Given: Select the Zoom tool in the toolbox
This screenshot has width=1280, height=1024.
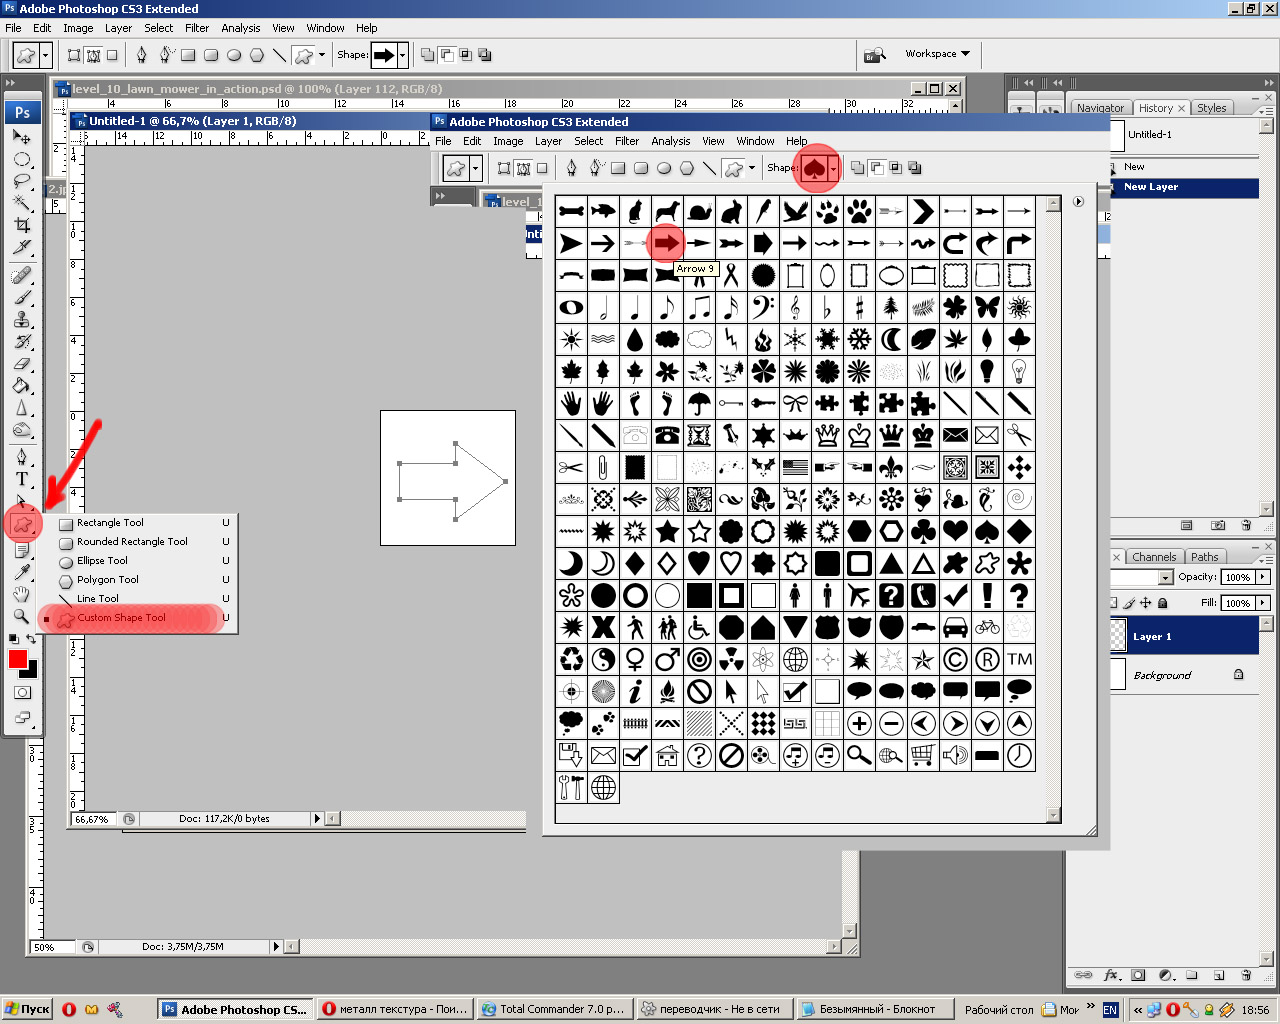Looking at the screenshot, I should (22, 616).
